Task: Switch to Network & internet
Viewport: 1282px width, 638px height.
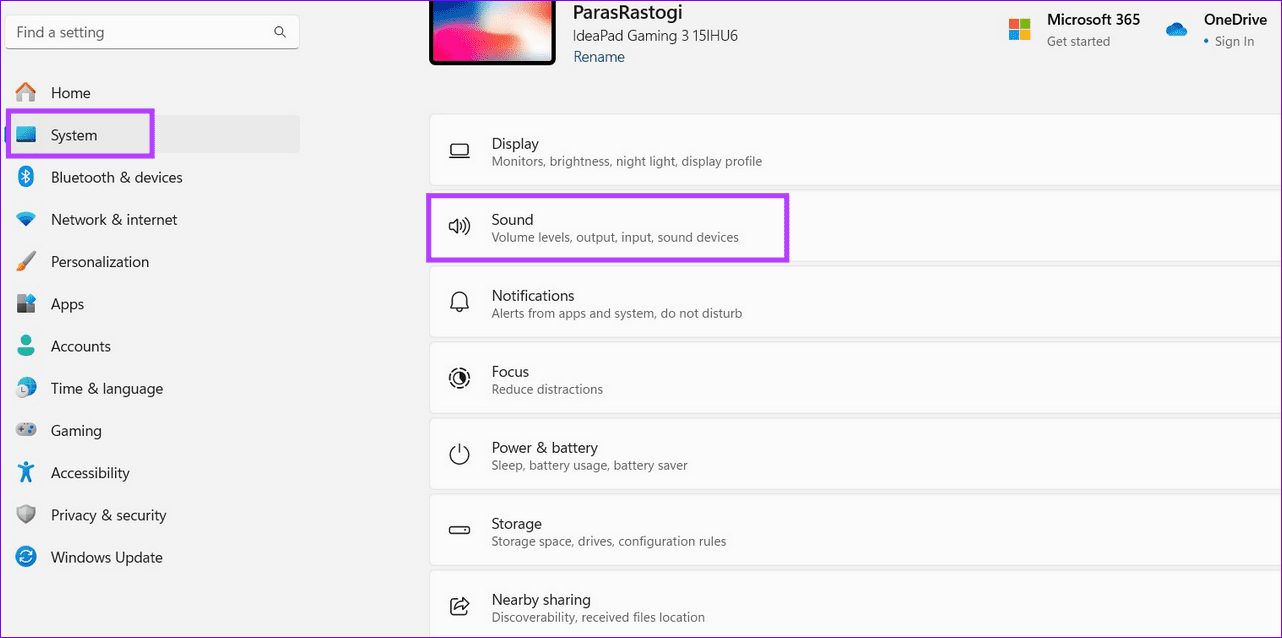Action: pos(114,219)
